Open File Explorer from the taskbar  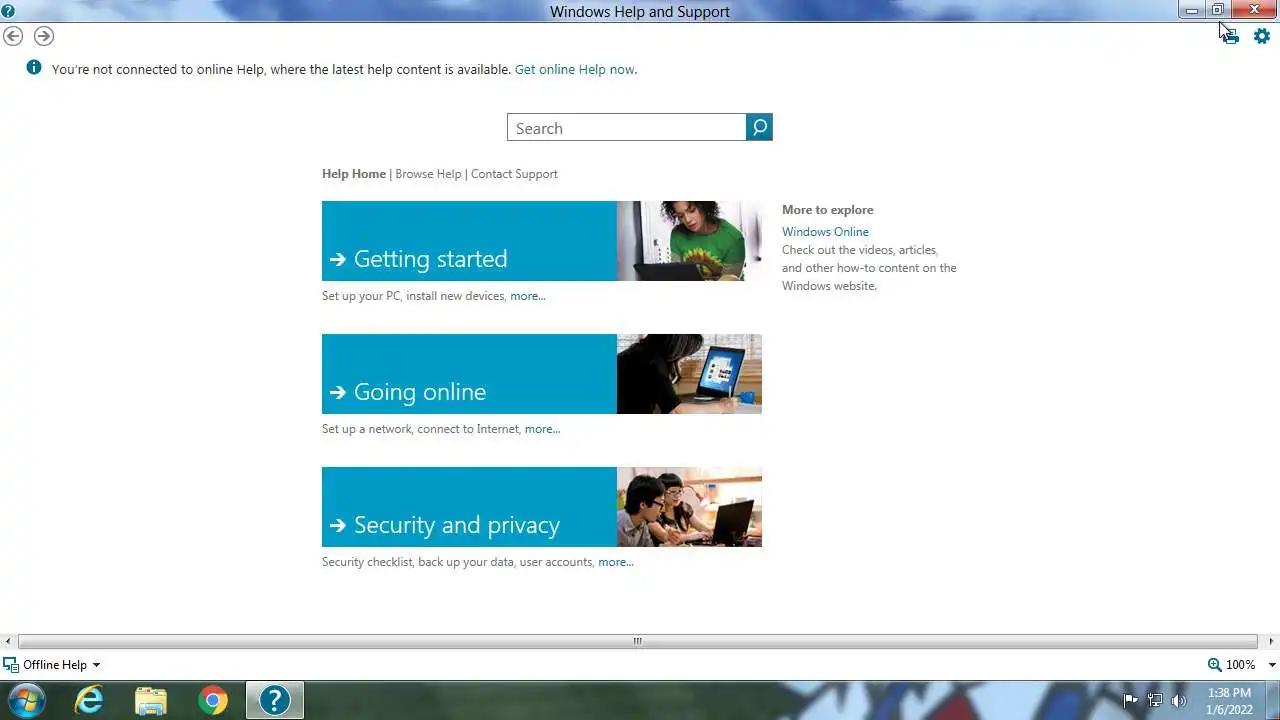pos(151,700)
